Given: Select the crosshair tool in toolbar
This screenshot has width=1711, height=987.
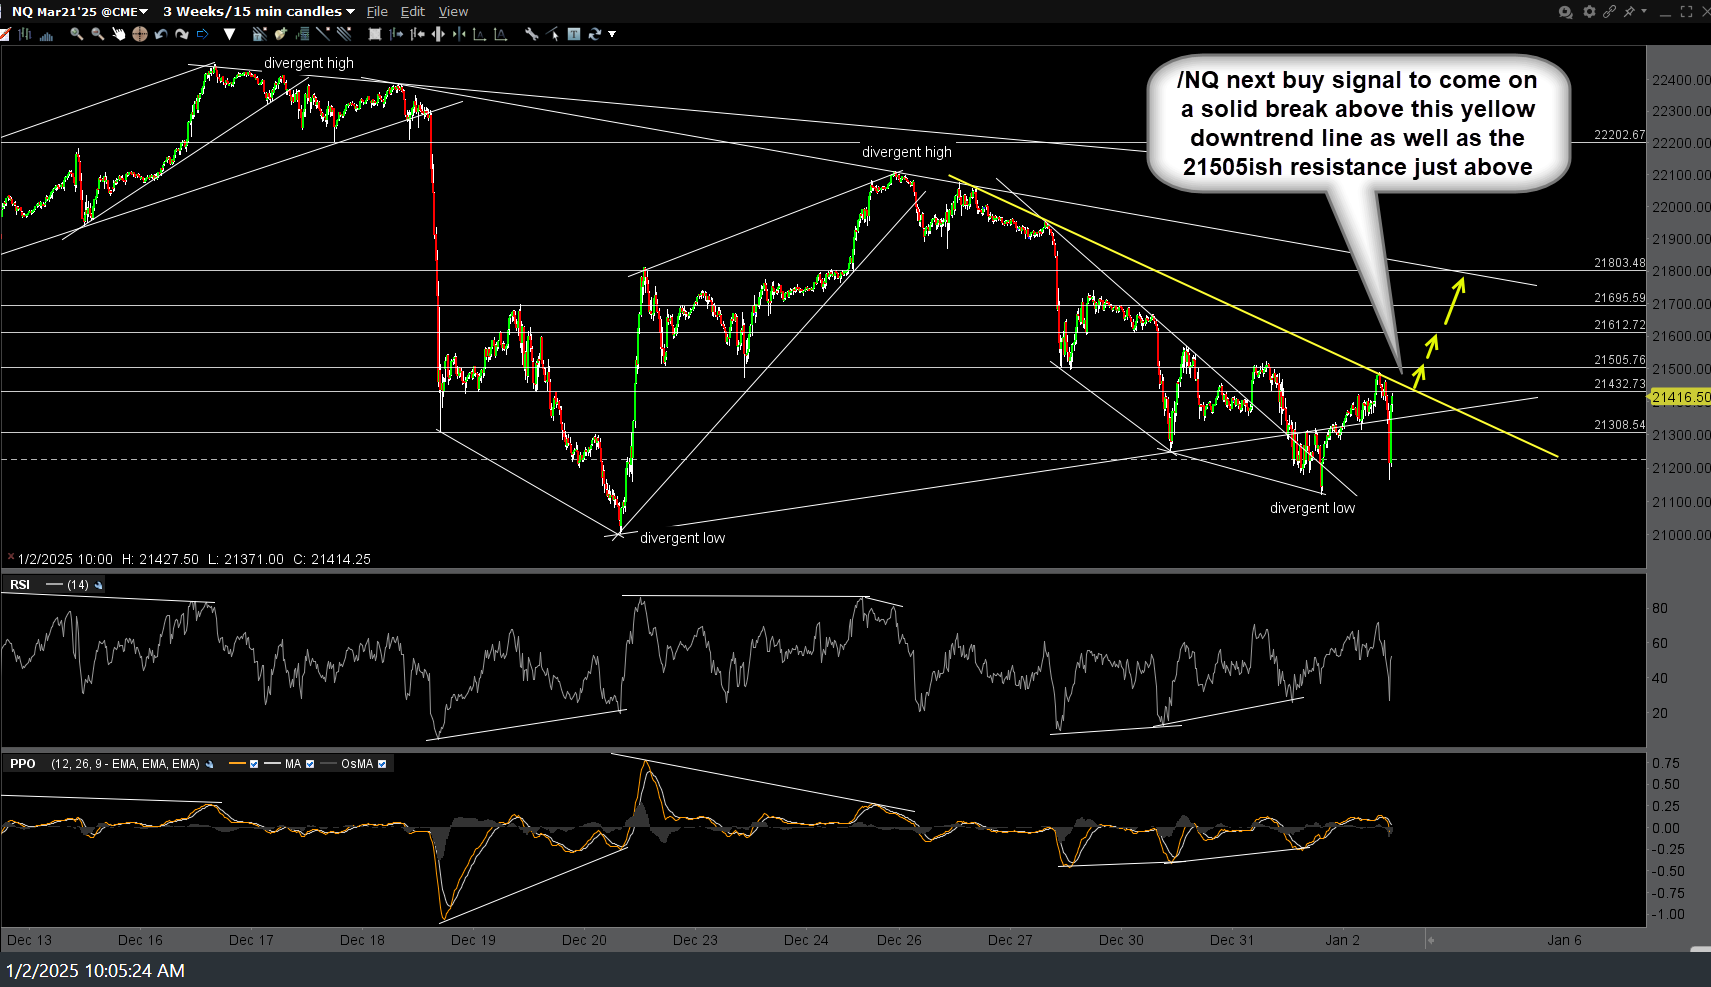Looking at the screenshot, I should [x=139, y=34].
